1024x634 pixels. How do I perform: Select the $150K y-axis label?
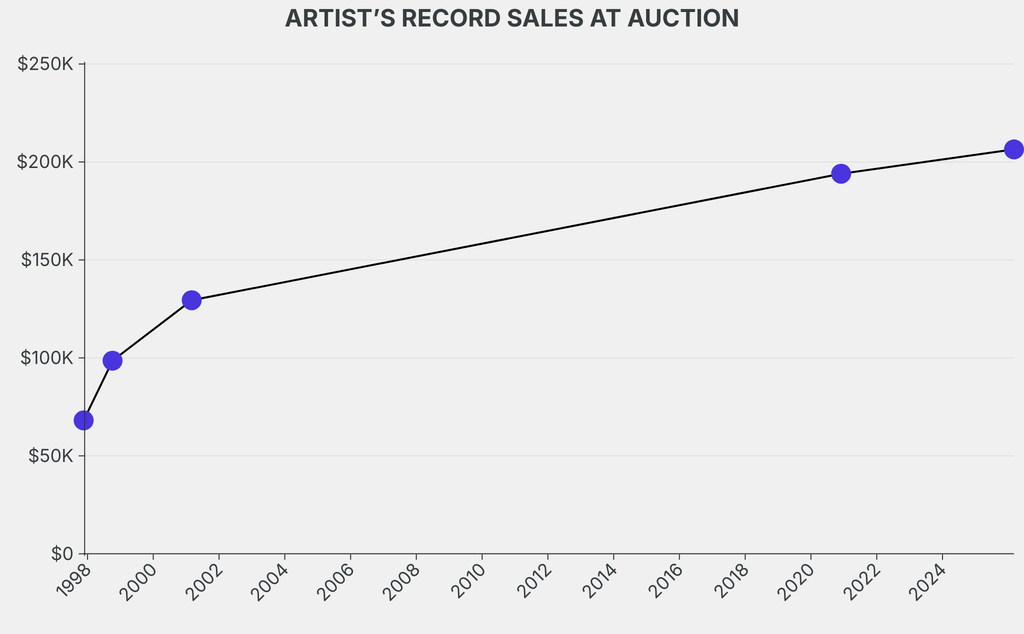tap(46, 260)
